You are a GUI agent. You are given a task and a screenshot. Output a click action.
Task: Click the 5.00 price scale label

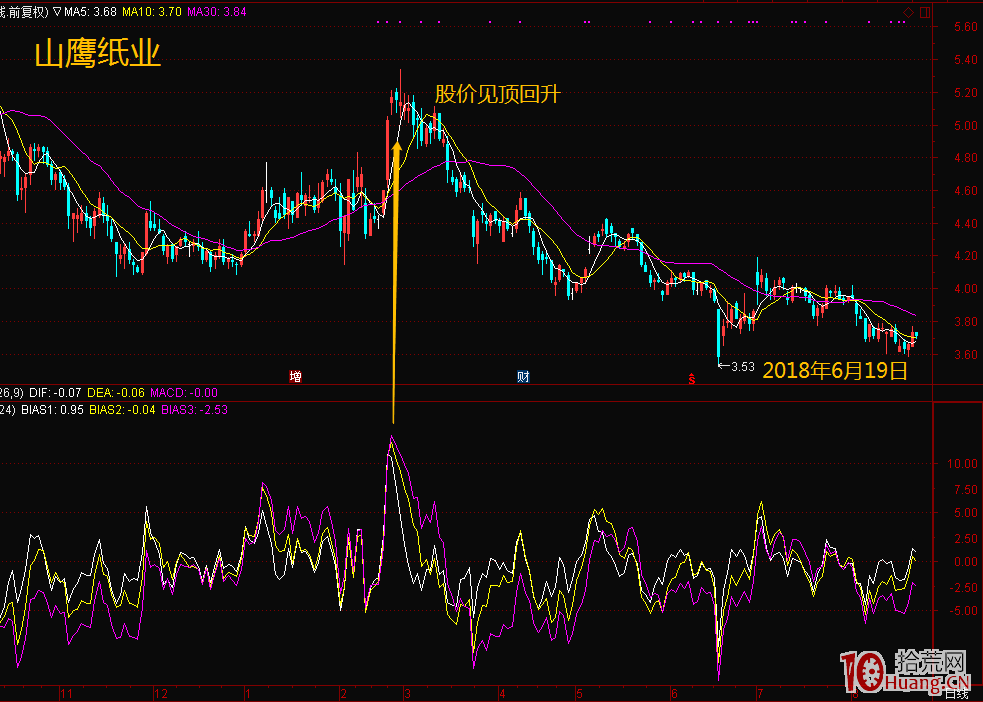[964, 126]
